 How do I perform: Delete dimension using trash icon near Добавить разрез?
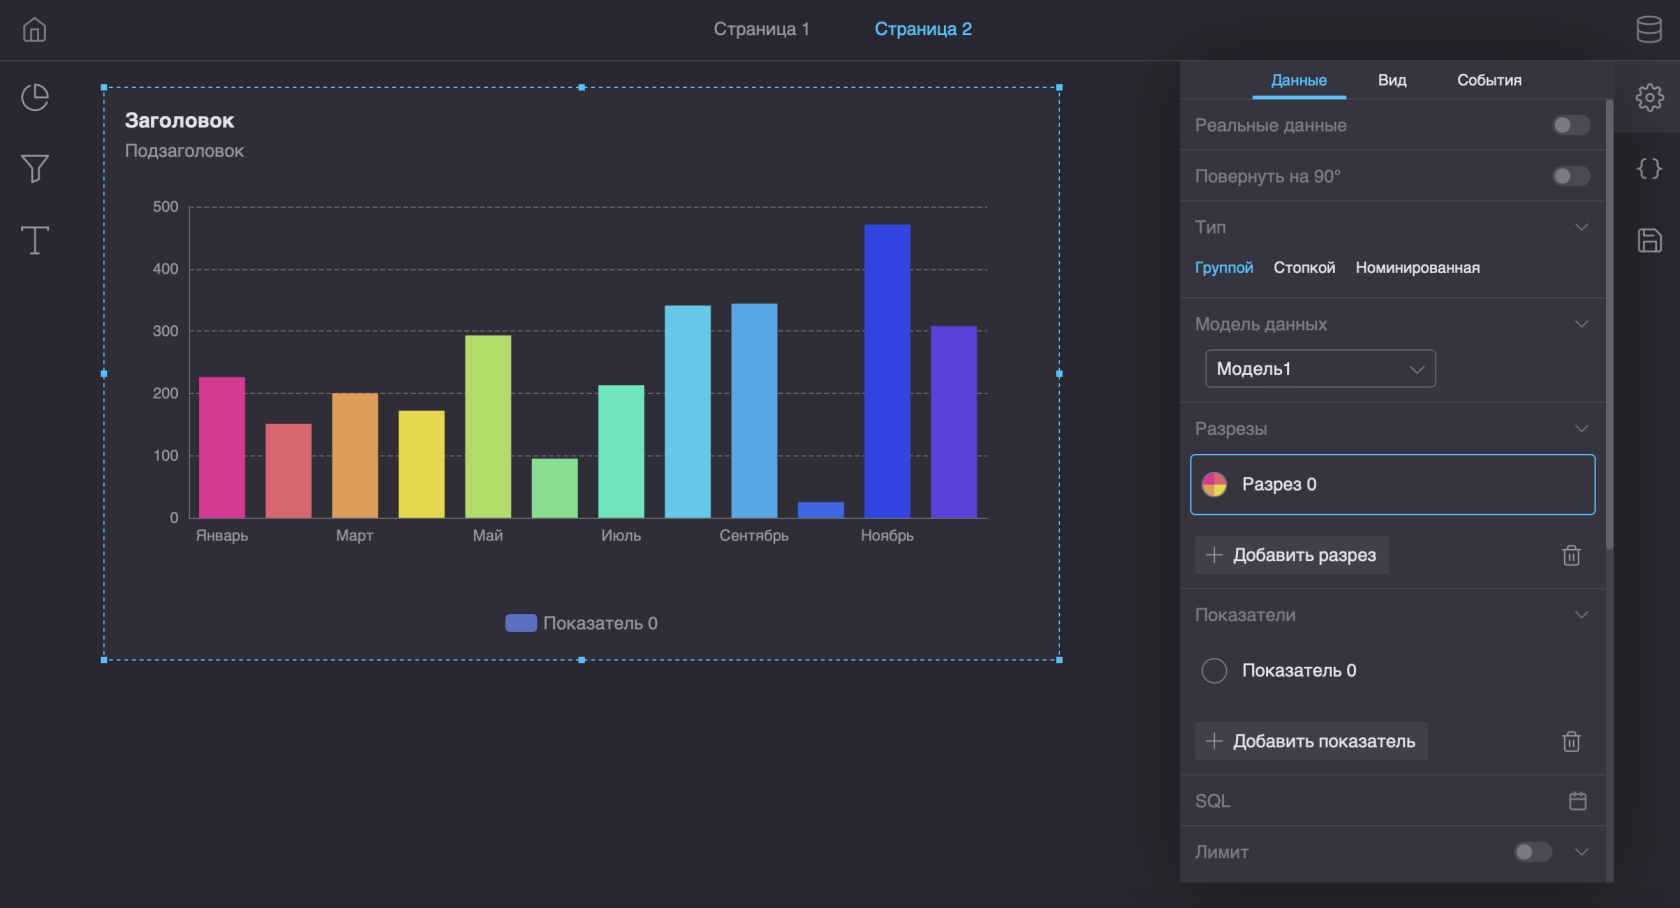click(1571, 555)
